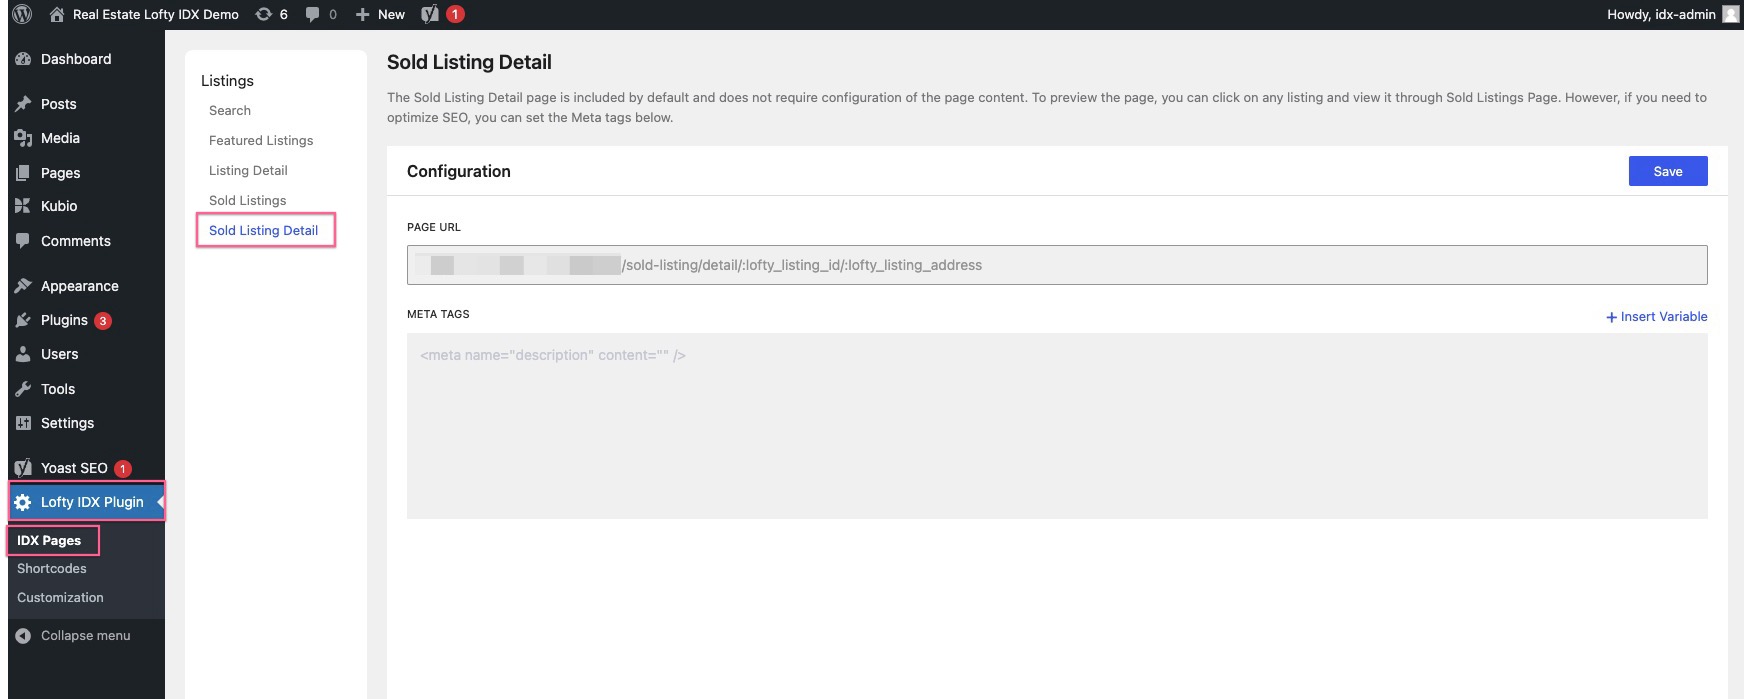Open the Customization submenu
This screenshot has height=699, width=1744.
60,598
